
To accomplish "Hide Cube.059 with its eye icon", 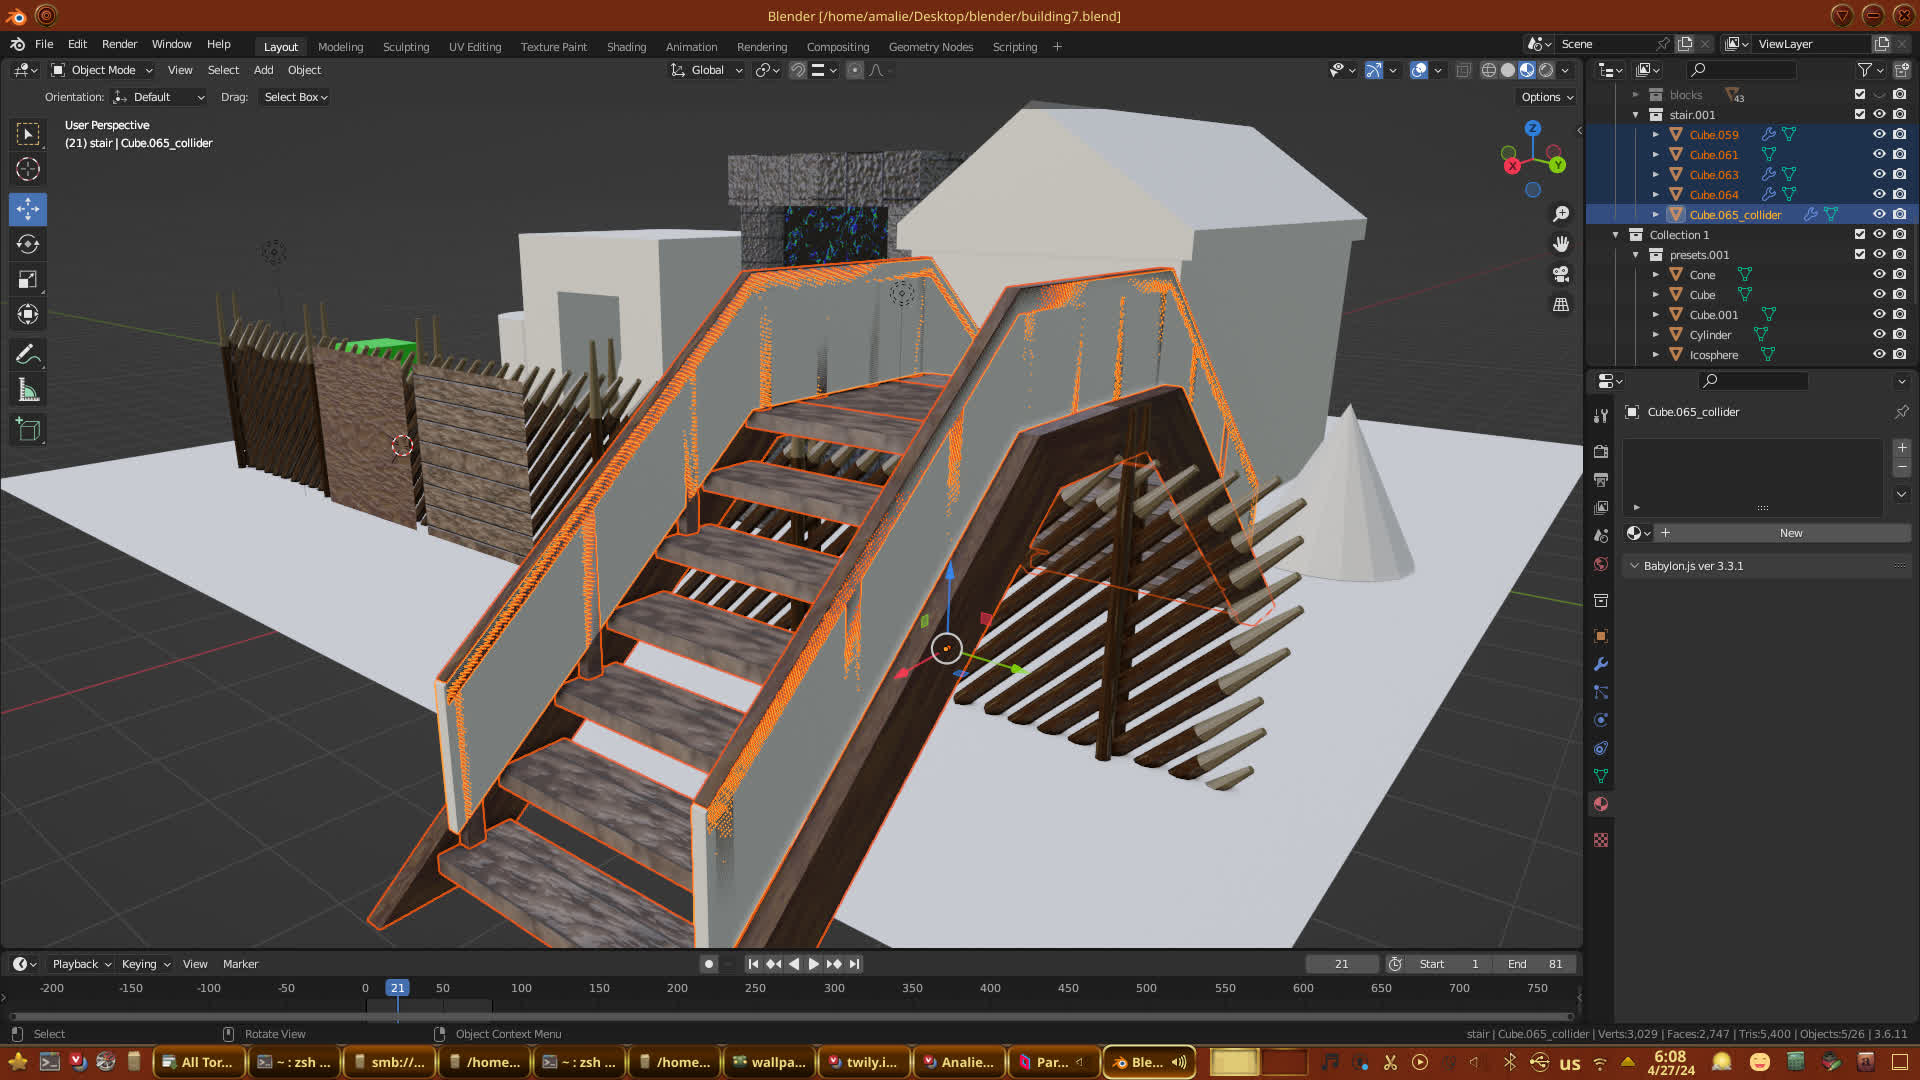I will (1879, 134).
